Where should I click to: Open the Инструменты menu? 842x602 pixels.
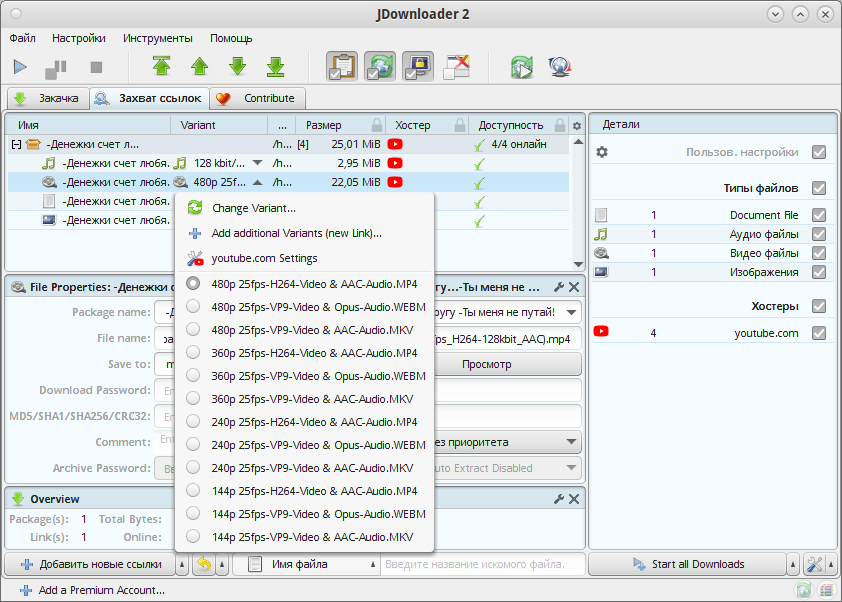tap(158, 38)
